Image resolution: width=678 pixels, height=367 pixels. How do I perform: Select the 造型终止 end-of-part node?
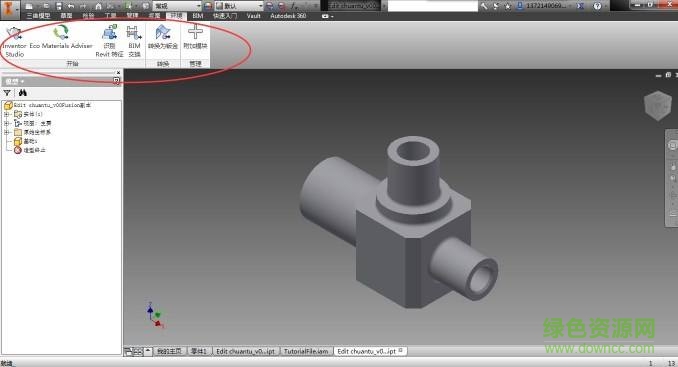pyautogui.click(x=29, y=150)
